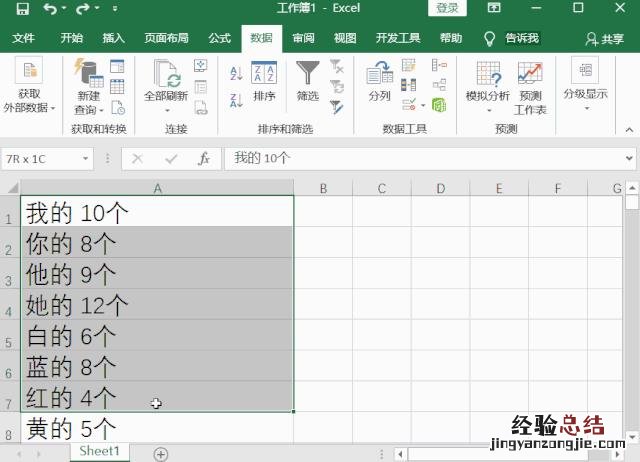Image resolution: width=640 pixels, height=462 pixels.
Task: Open the Formulas (公式) ribbon tab
Action: (219, 38)
